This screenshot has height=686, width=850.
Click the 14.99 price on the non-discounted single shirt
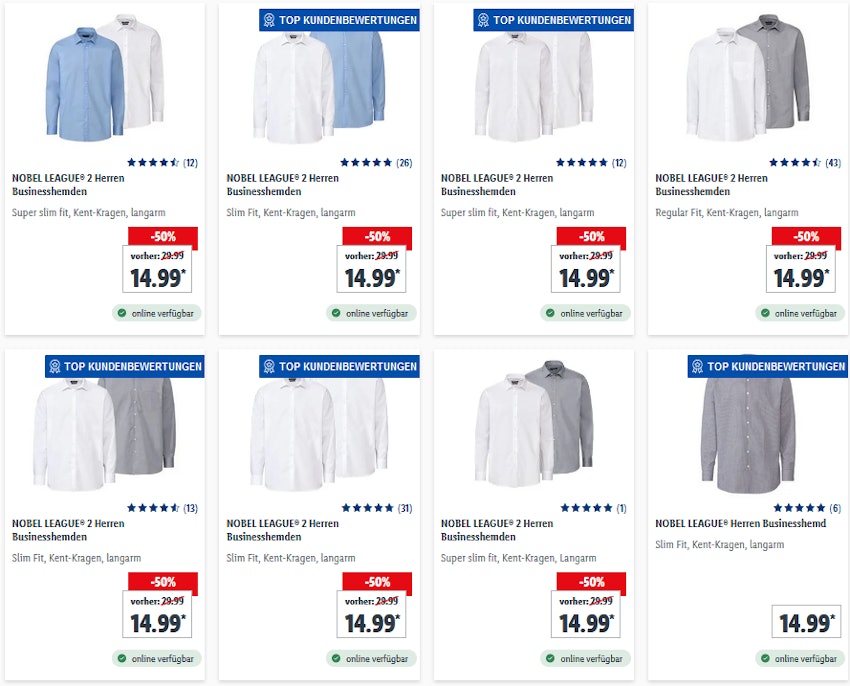[x=806, y=623]
